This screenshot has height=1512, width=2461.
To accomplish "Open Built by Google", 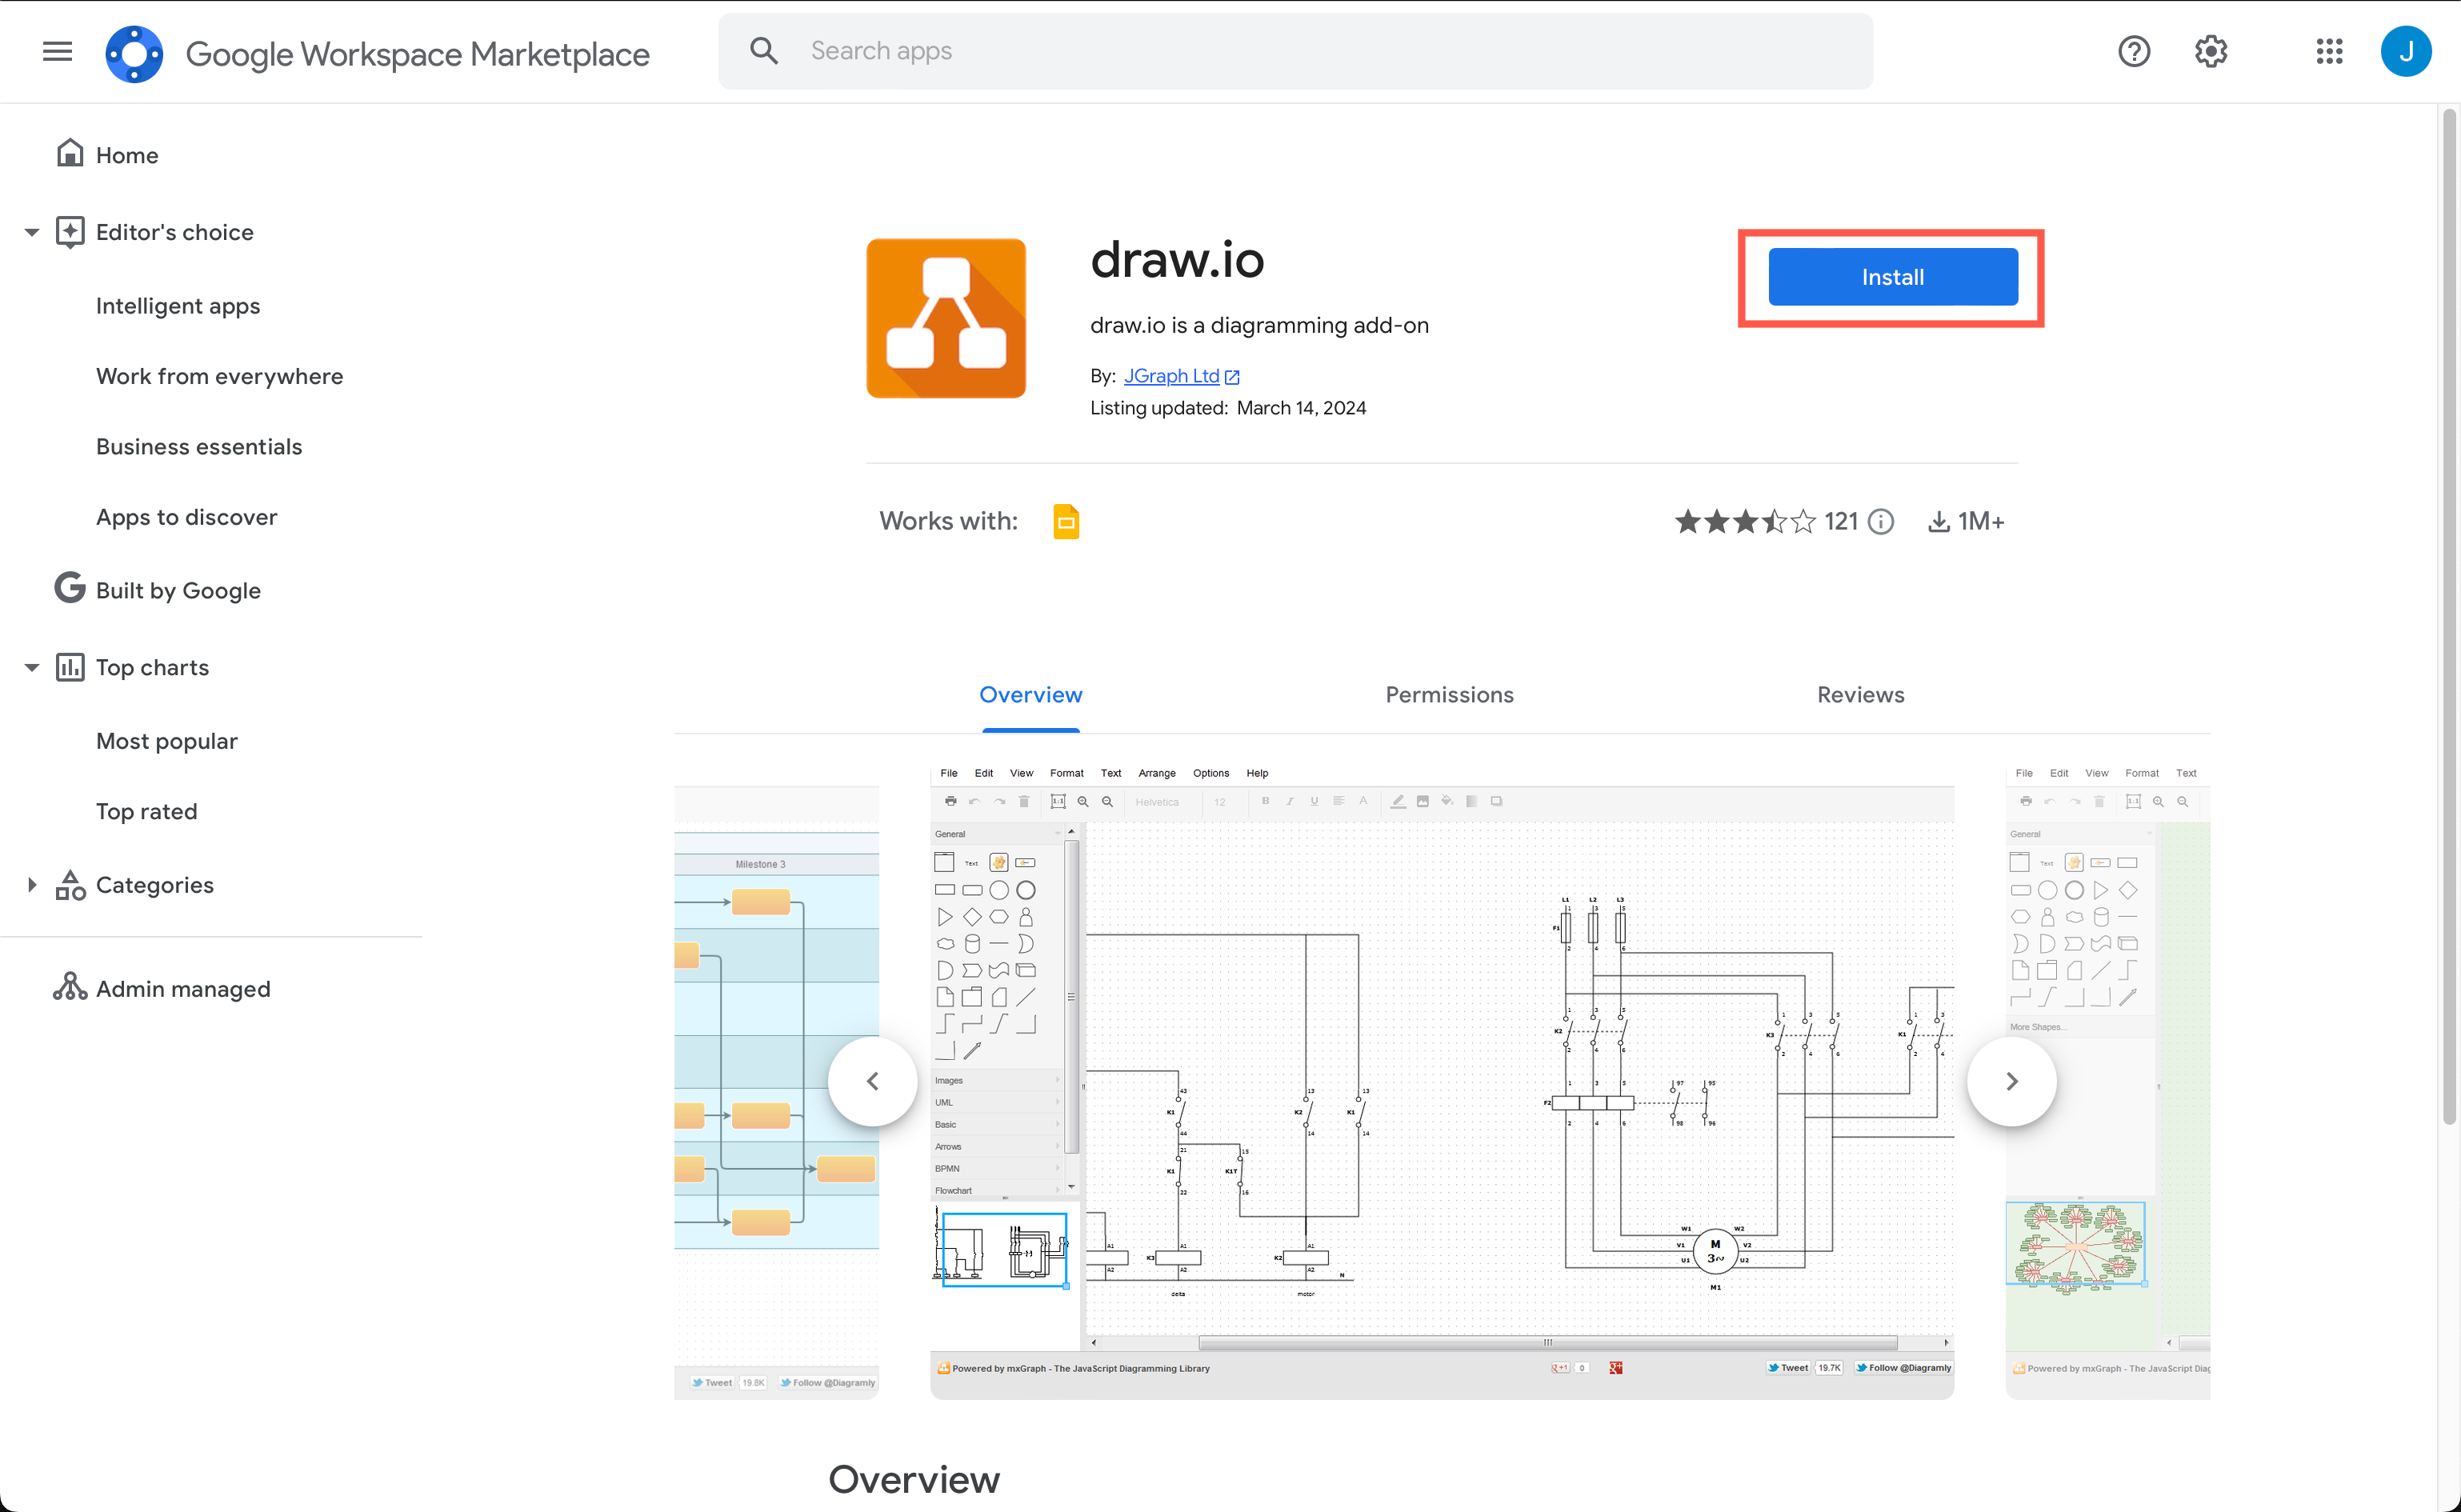I will tap(178, 590).
